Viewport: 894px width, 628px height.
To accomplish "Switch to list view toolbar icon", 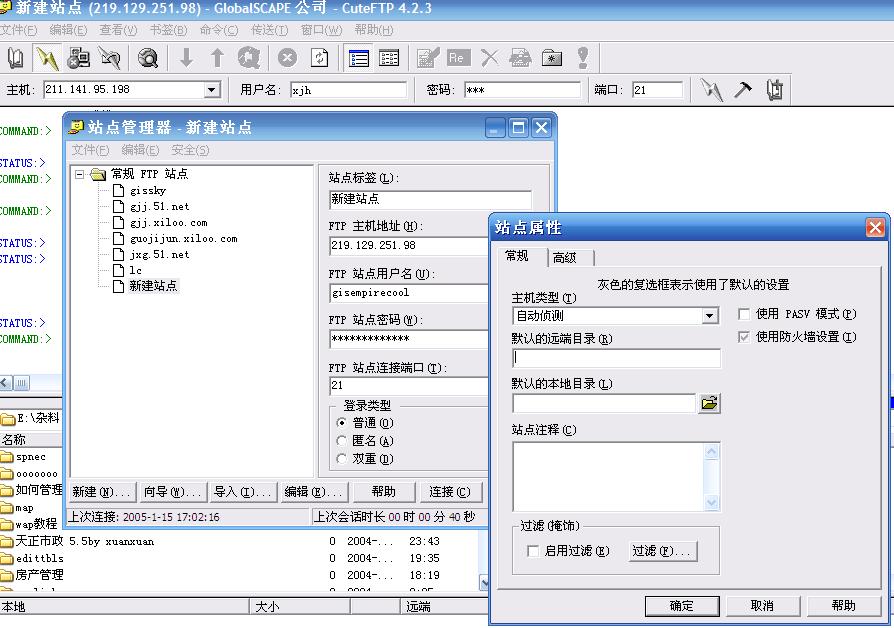I will [359, 58].
